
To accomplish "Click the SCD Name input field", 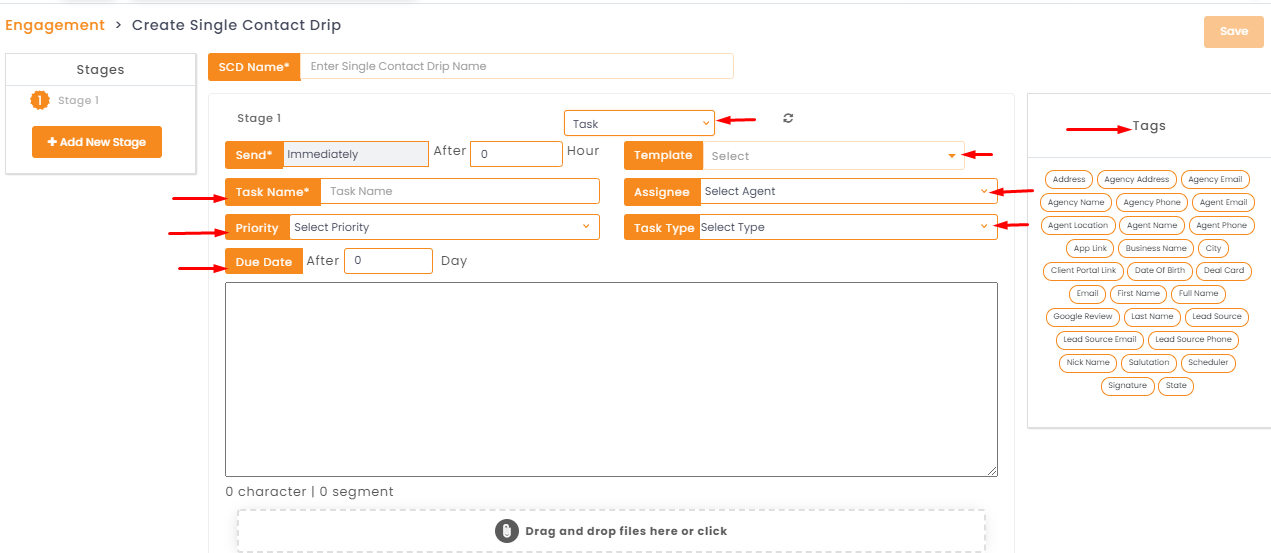I will (517, 66).
